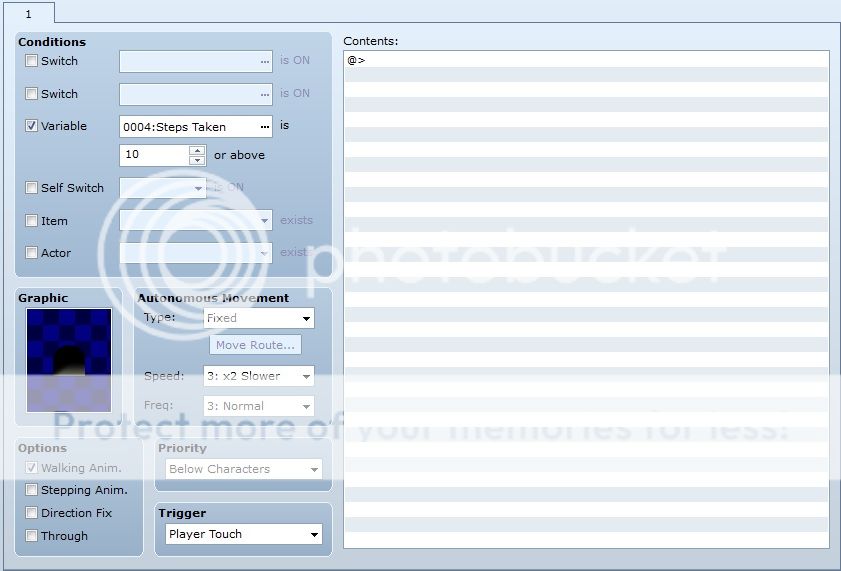The image size is (841, 571).
Task: Check the Stepping Anim. option
Action: [x=32, y=490]
